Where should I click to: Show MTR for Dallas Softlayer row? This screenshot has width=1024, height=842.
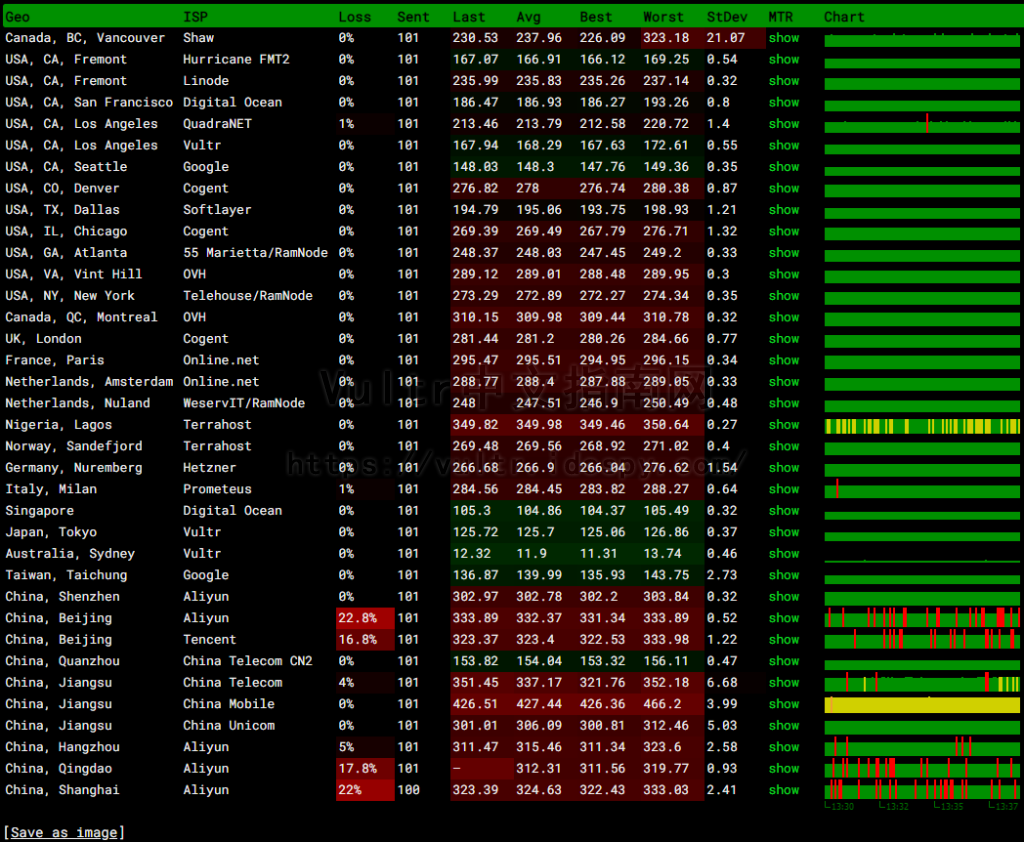click(784, 210)
